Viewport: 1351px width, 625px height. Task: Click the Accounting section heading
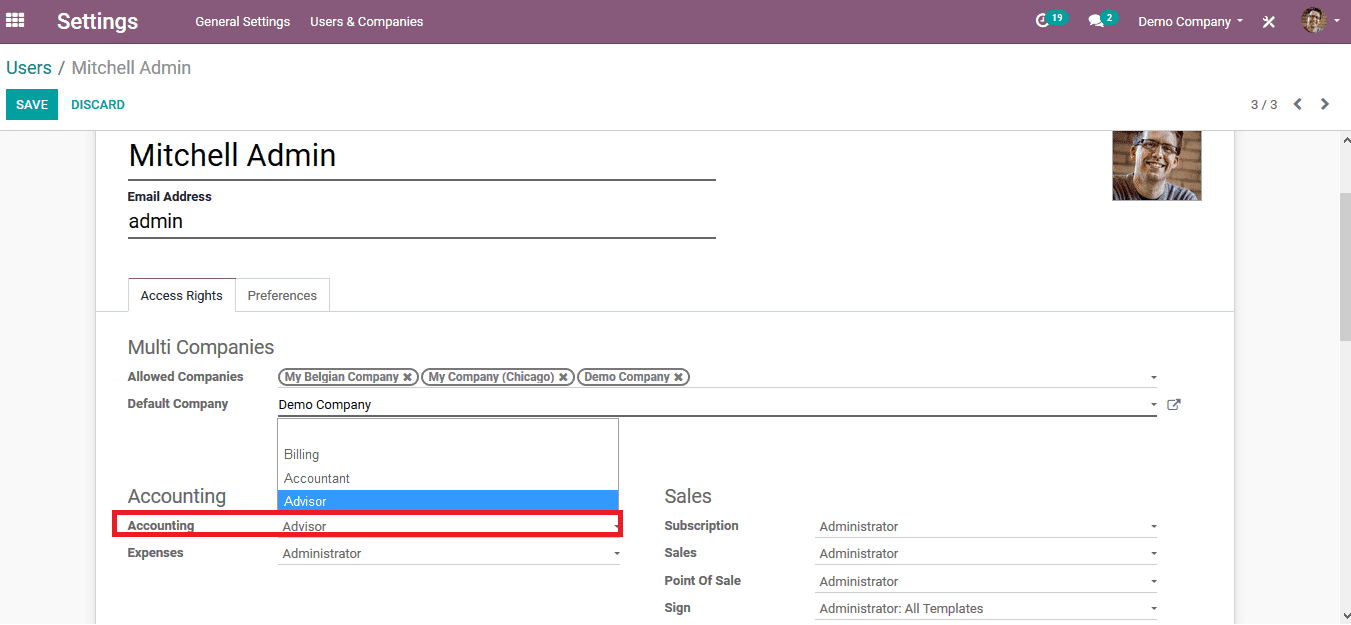click(177, 496)
